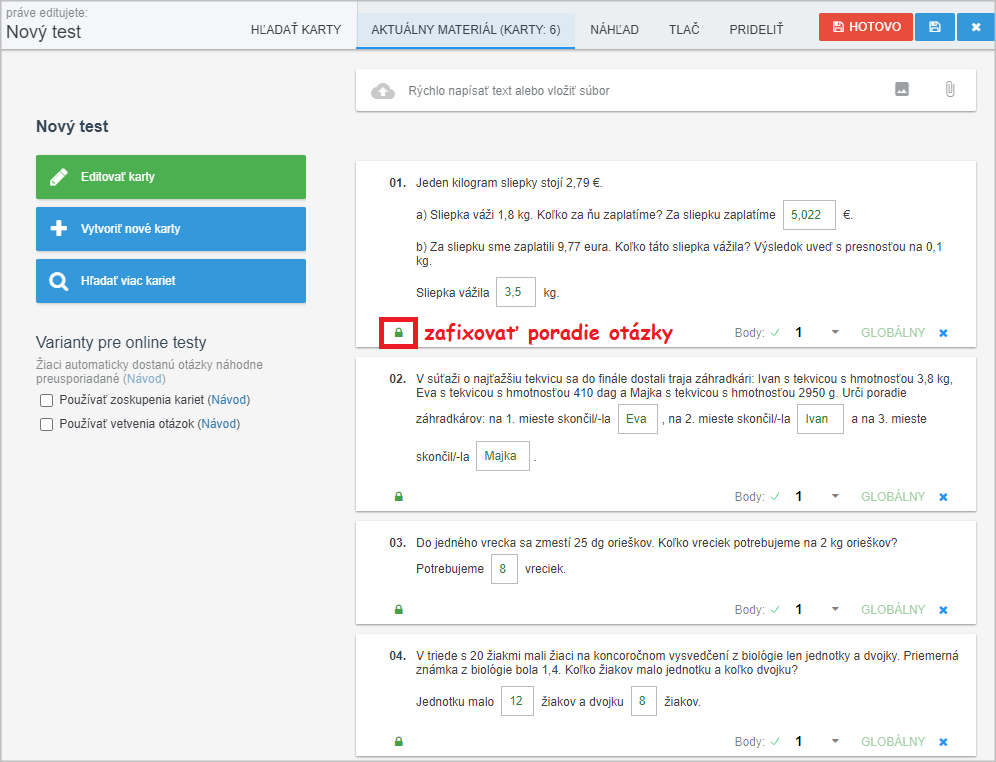Viewport: 996px width, 762px height.
Task: Click padlock icon under question 02
Action: (x=399, y=497)
